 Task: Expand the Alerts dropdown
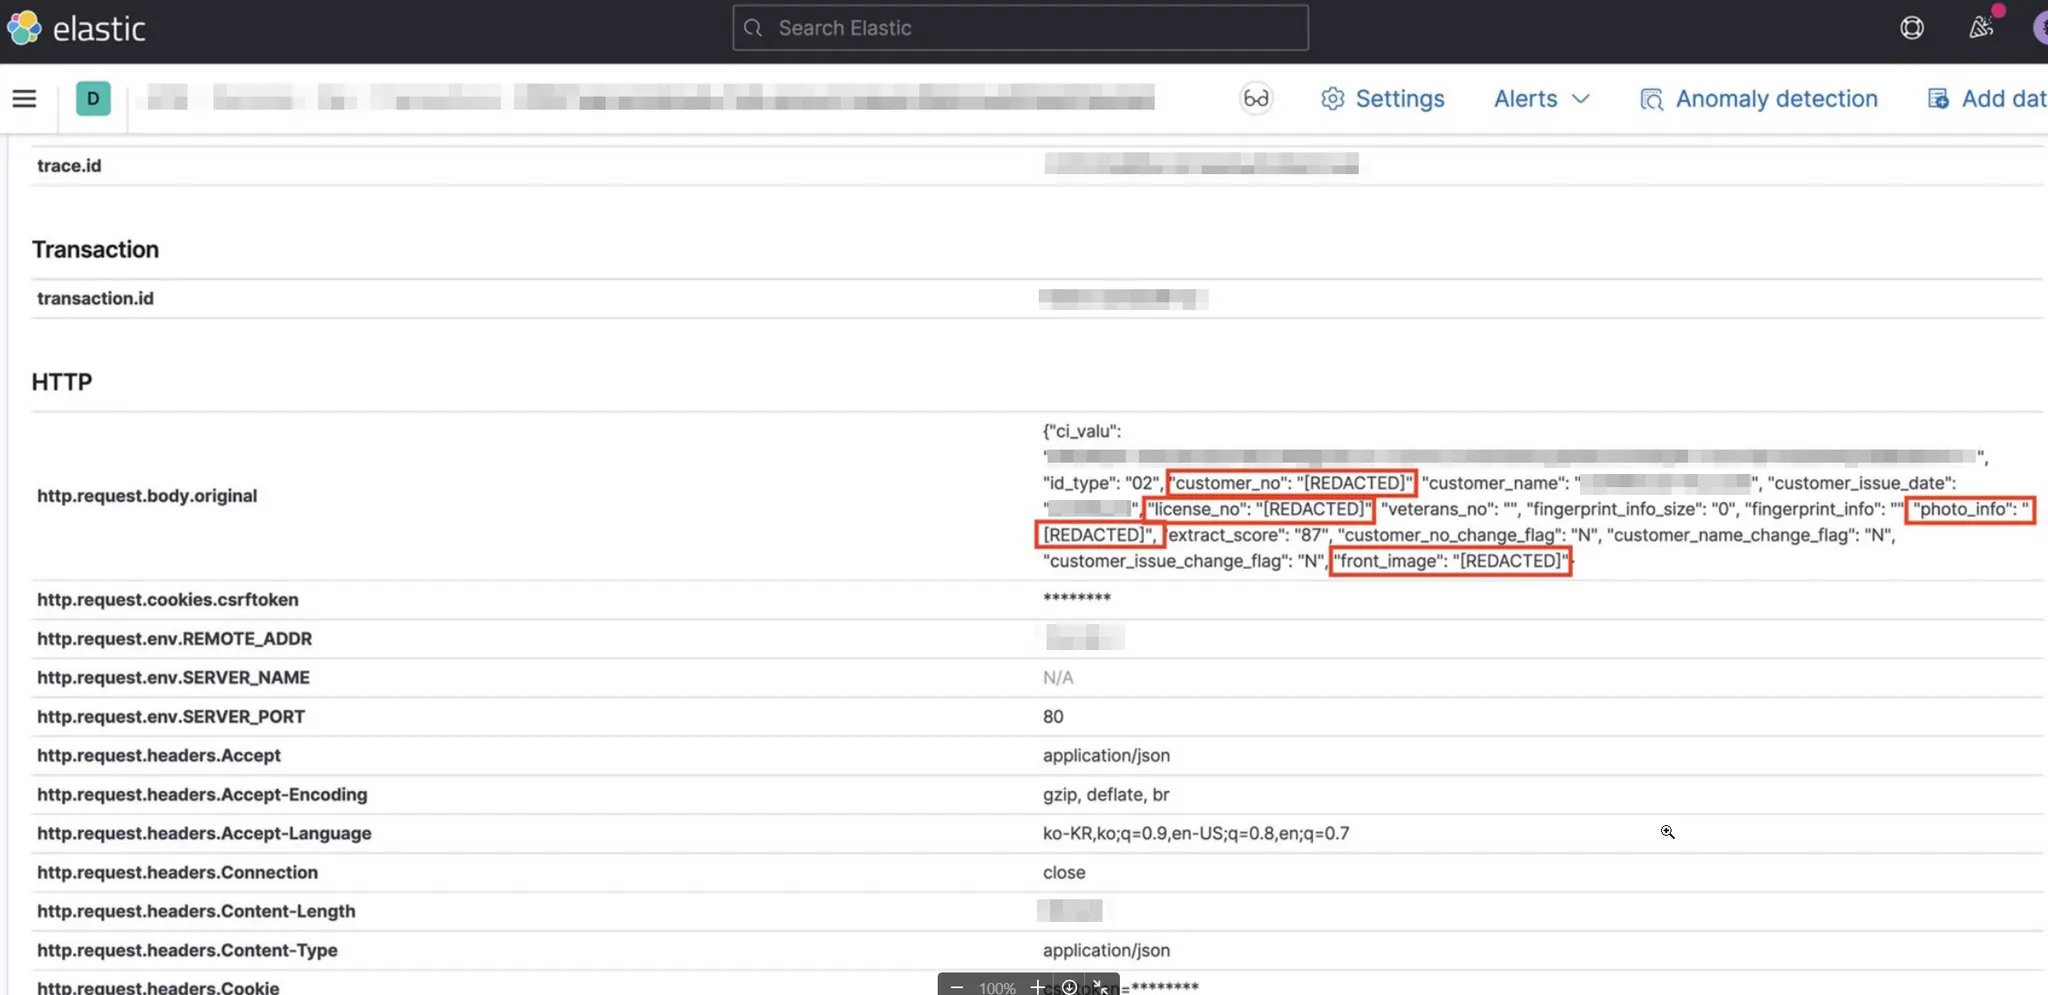click(1541, 99)
